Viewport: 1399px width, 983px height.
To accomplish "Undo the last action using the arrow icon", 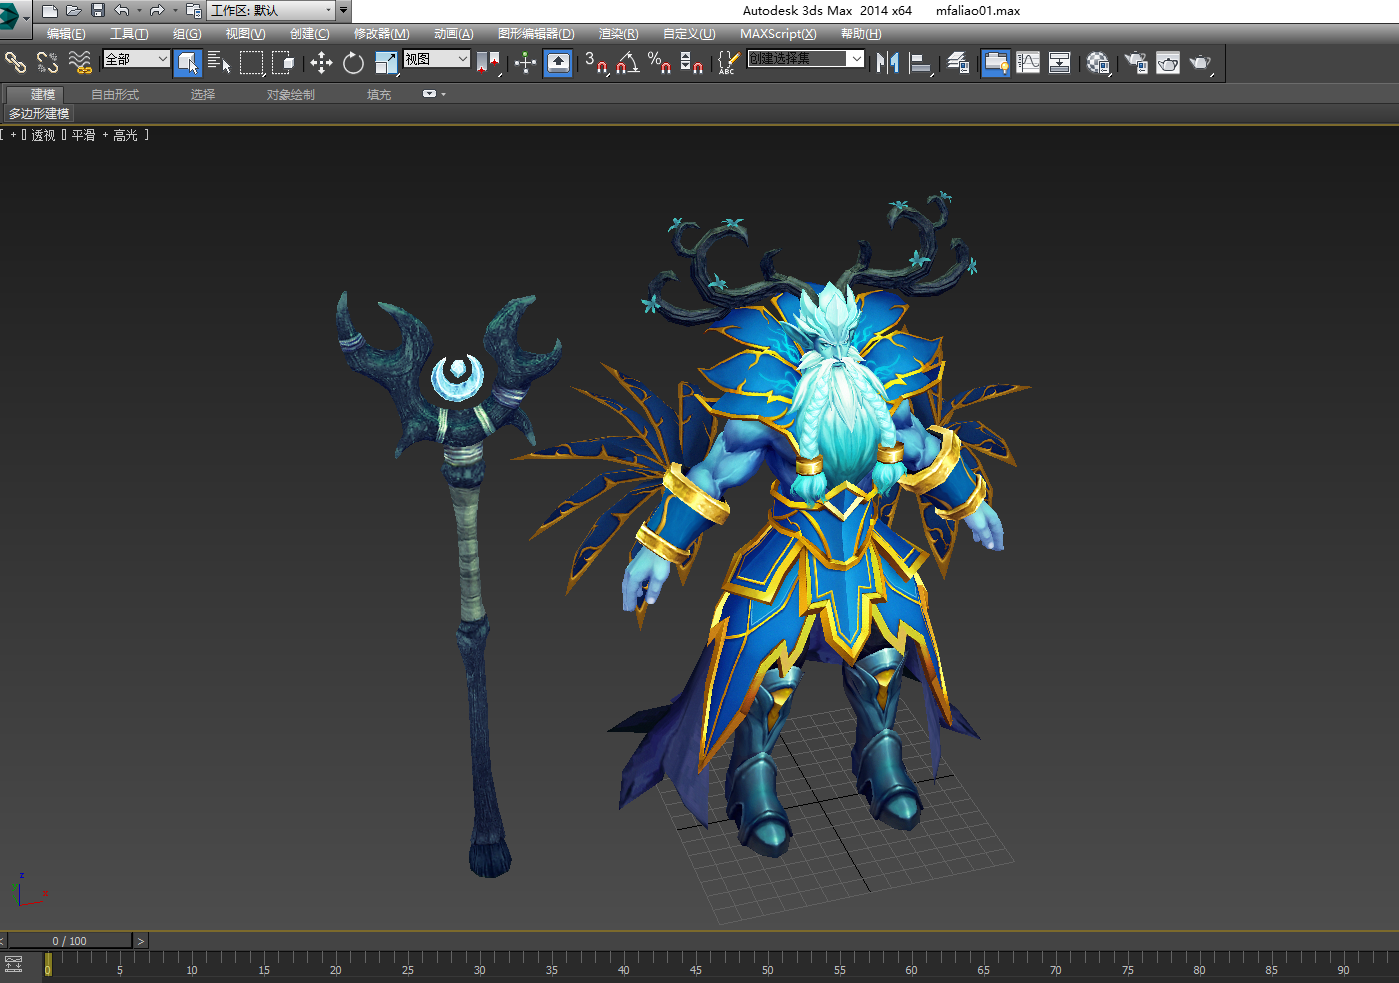I will (x=122, y=11).
